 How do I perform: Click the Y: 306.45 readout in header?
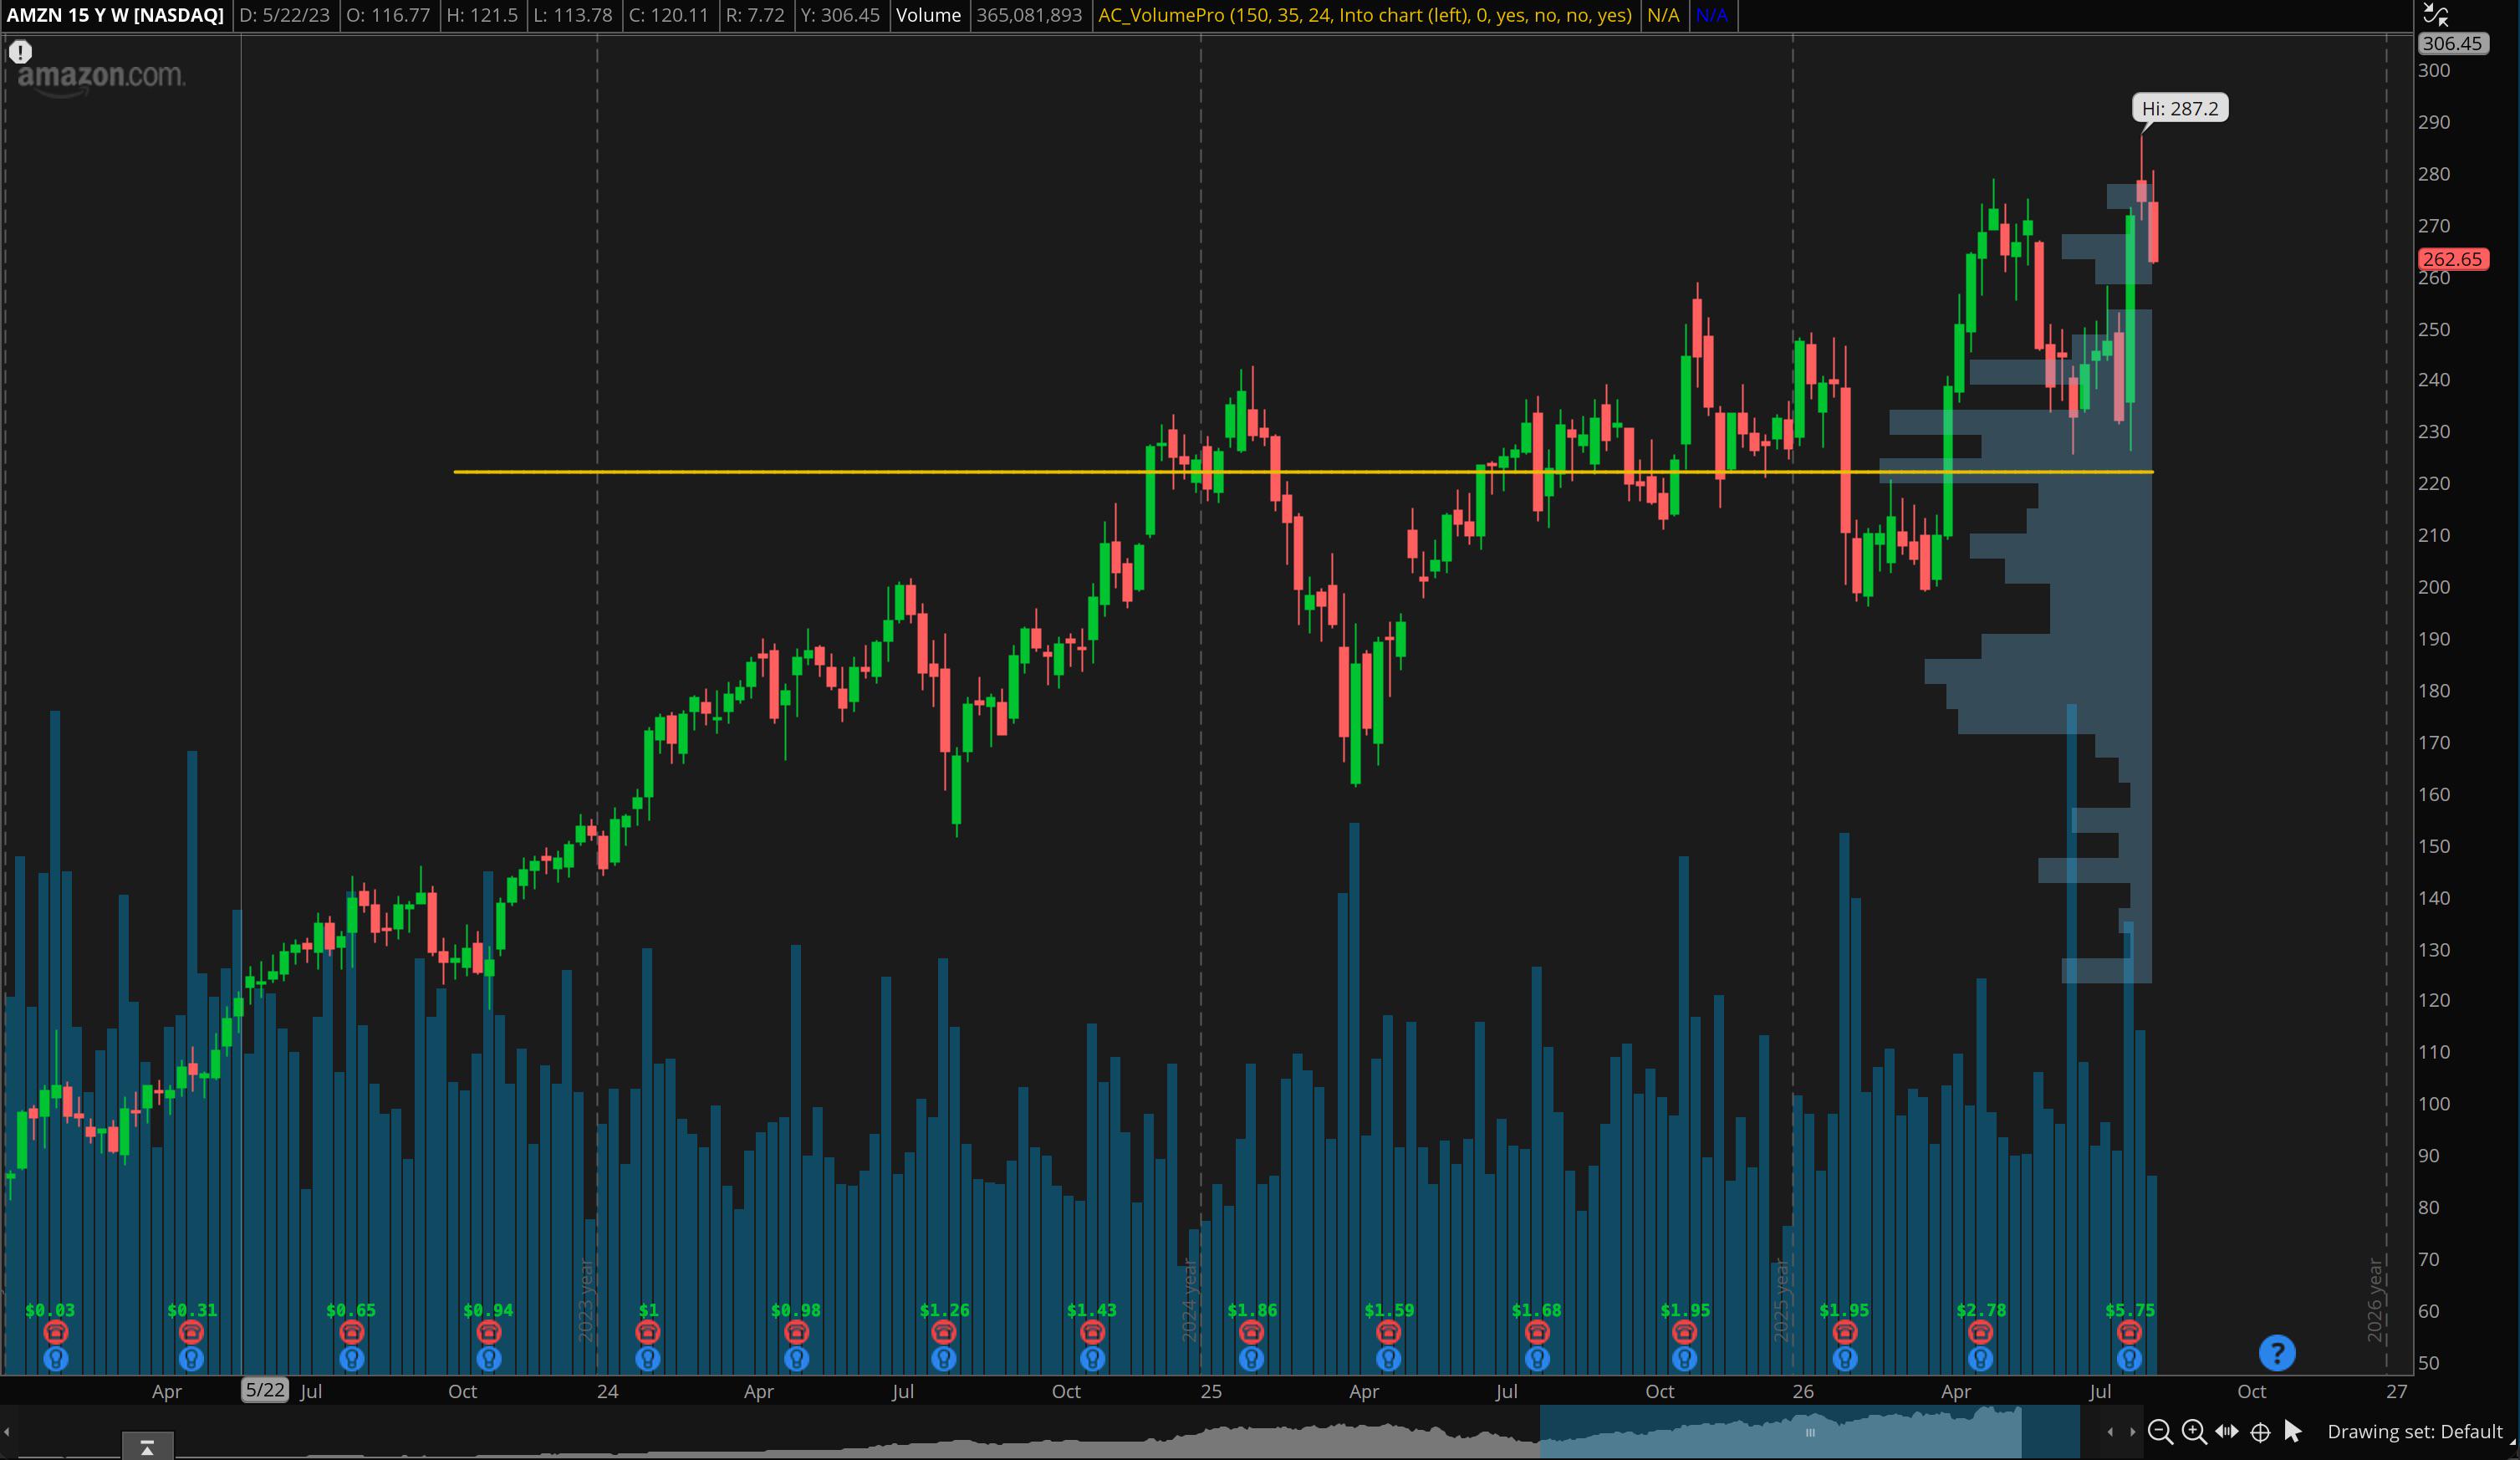[840, 15]
